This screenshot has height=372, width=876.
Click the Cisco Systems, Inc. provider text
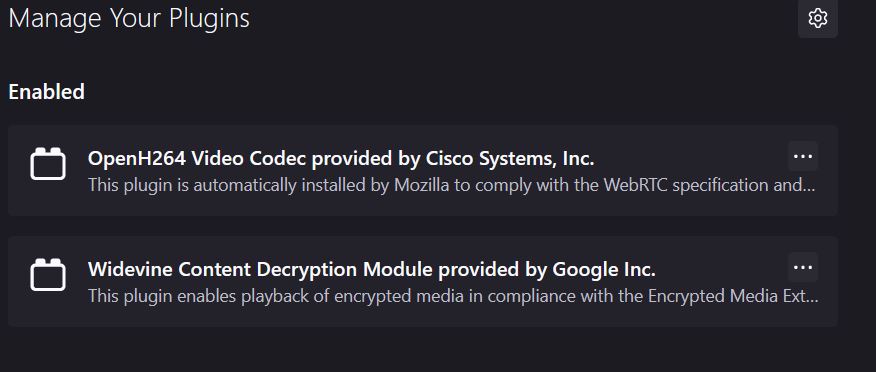coord(510,159)
